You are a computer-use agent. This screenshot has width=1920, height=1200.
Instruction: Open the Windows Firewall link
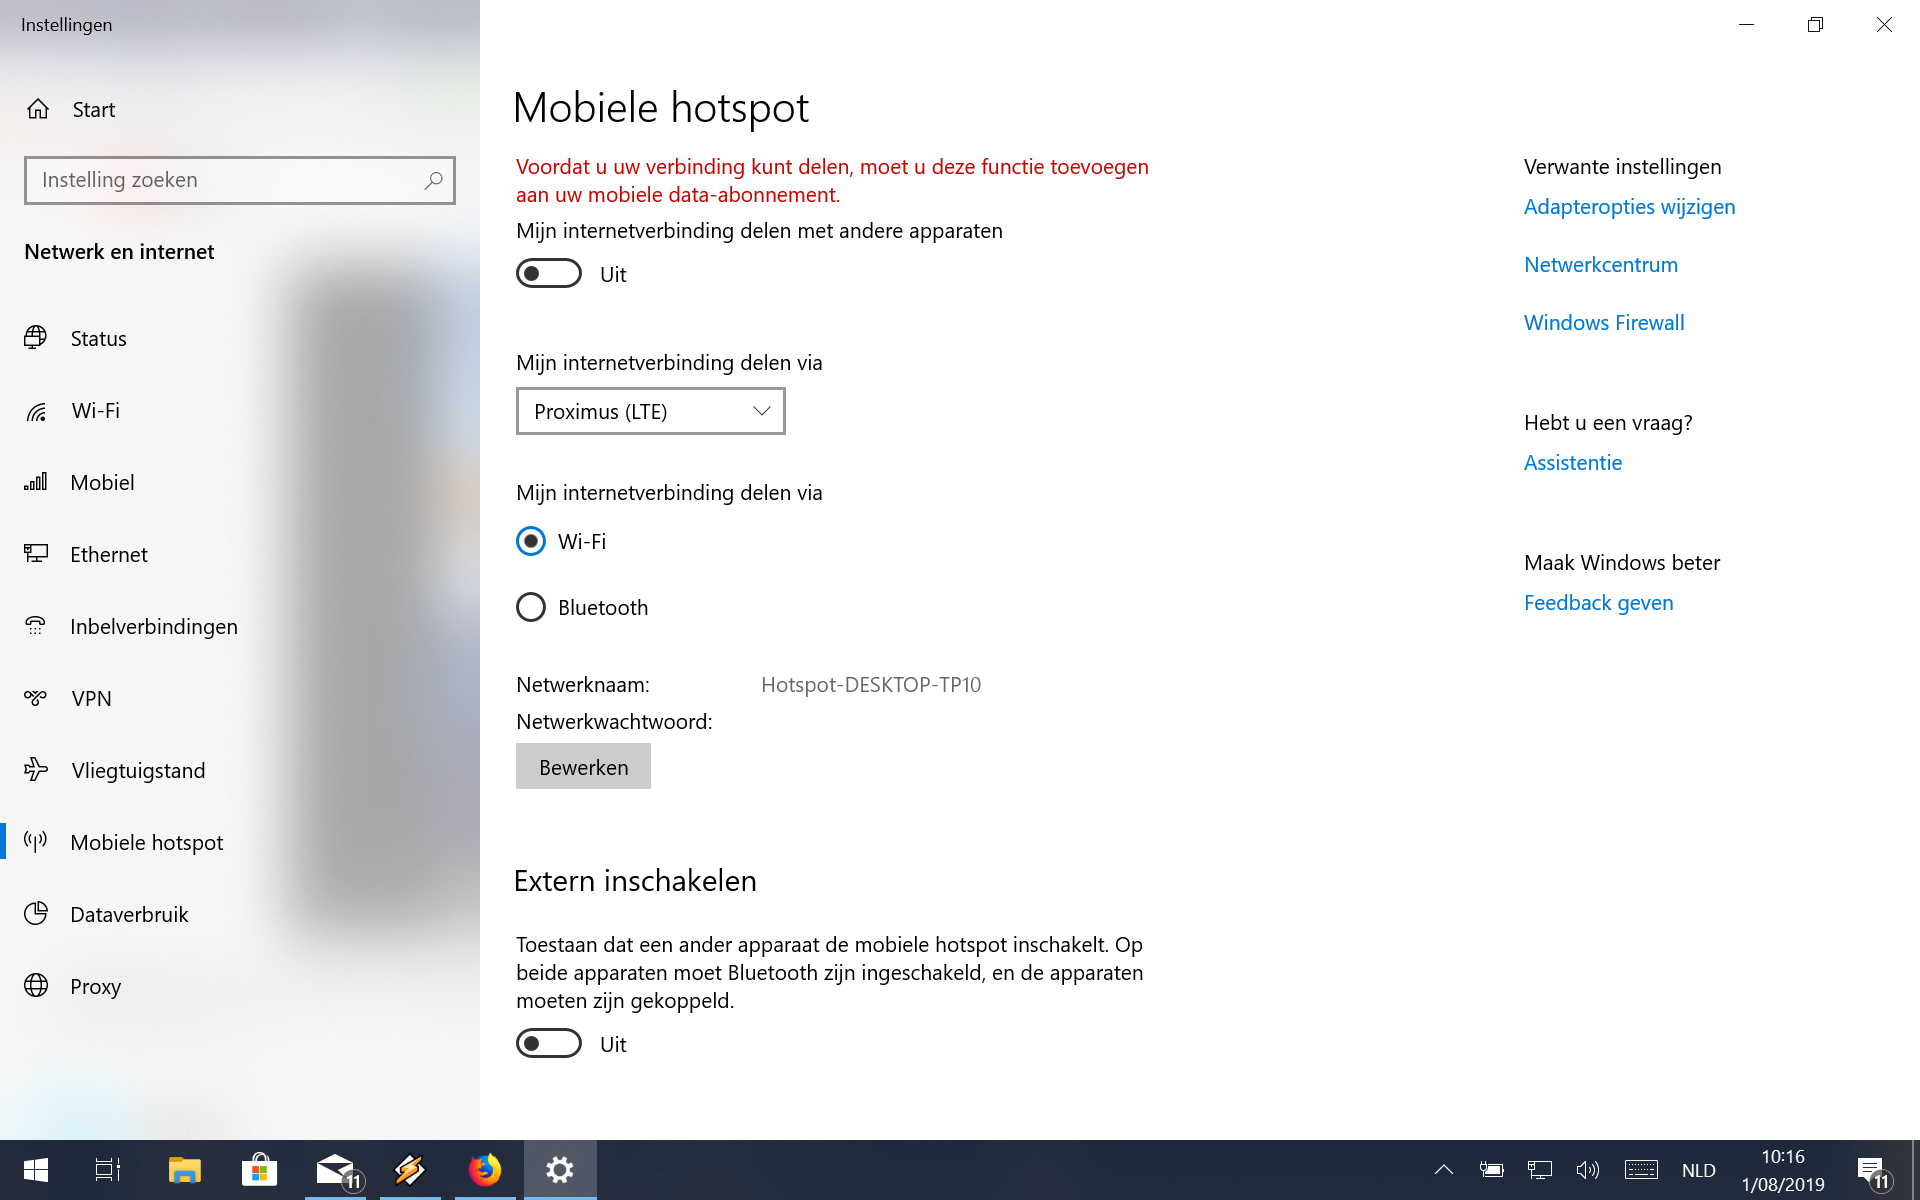click(x=1603, y=322)
